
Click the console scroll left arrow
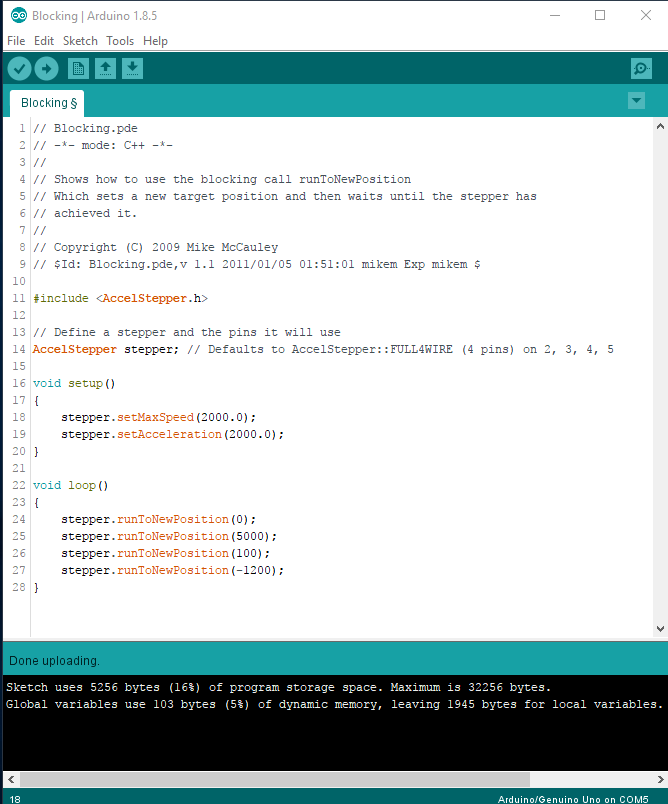11,779
